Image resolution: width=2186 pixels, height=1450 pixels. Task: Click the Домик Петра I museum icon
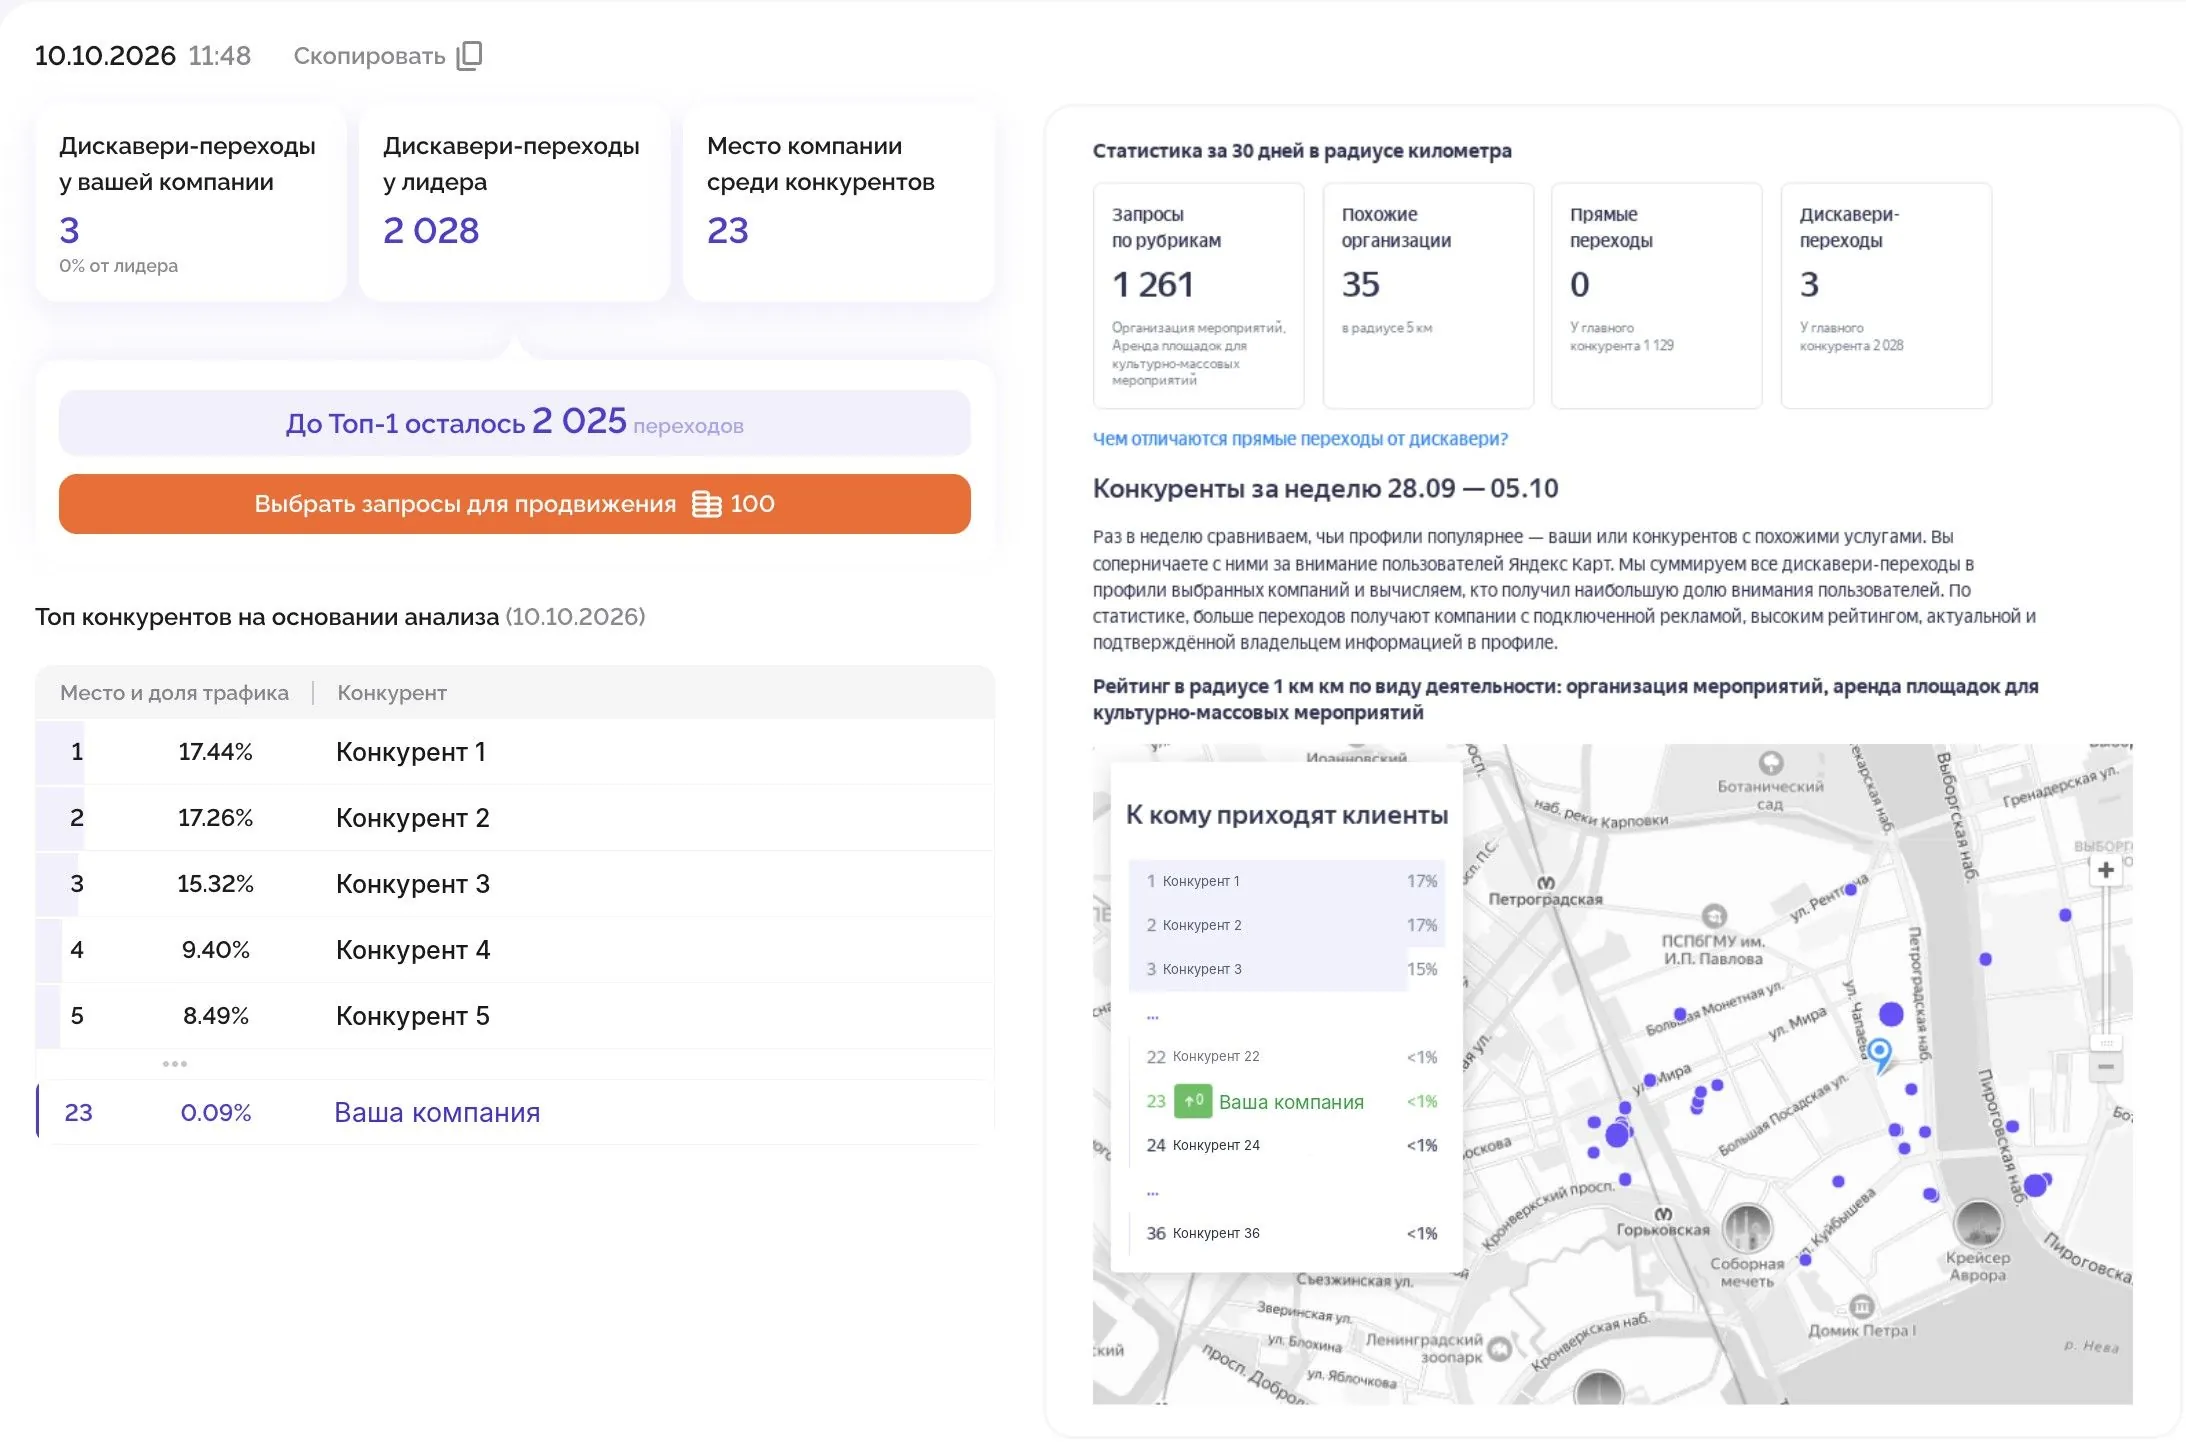[x=1861, y=1307]
